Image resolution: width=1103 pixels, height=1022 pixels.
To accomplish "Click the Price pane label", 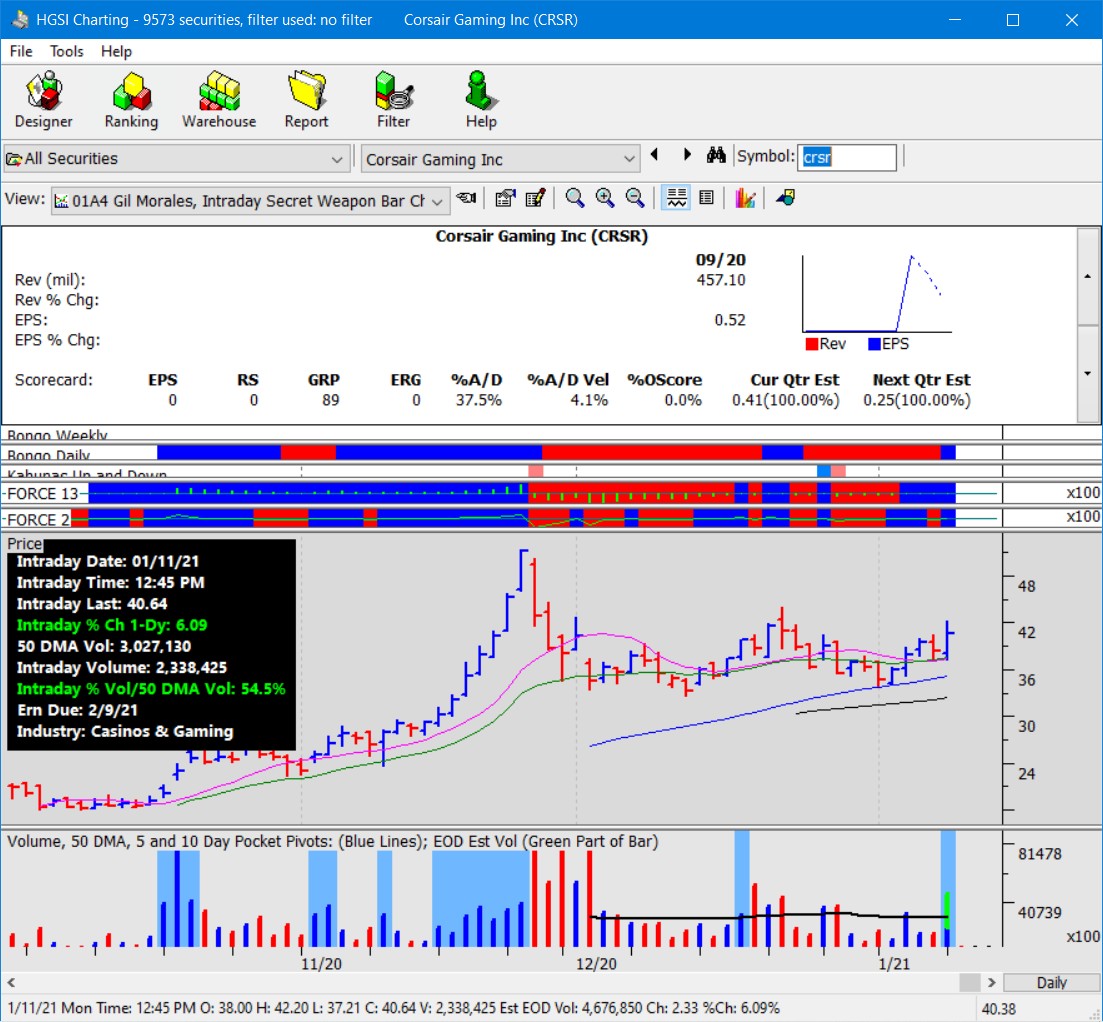I will 25,544.
